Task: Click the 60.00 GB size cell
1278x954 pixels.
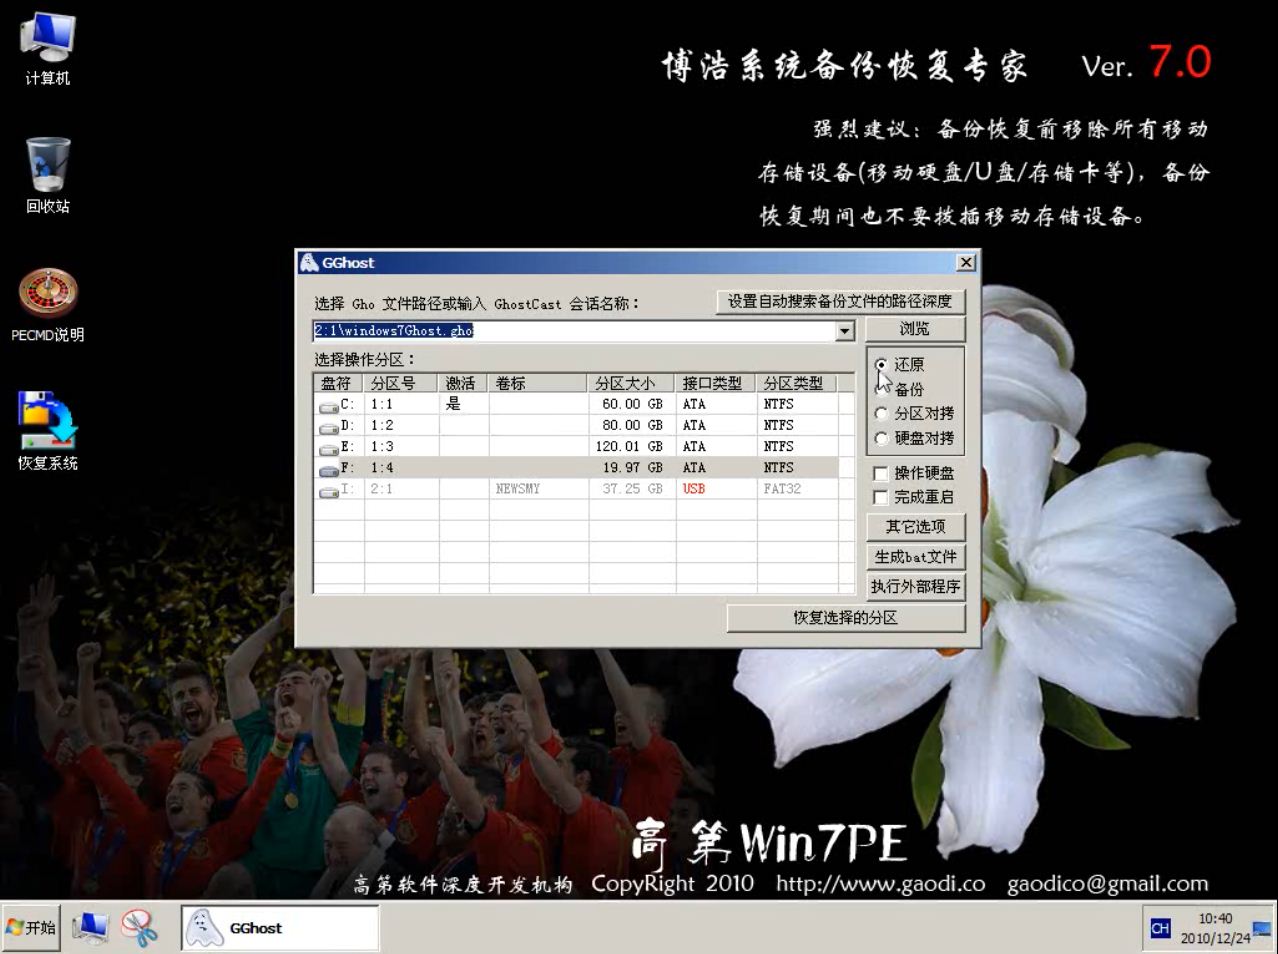Action: click(x=632, y=405)
